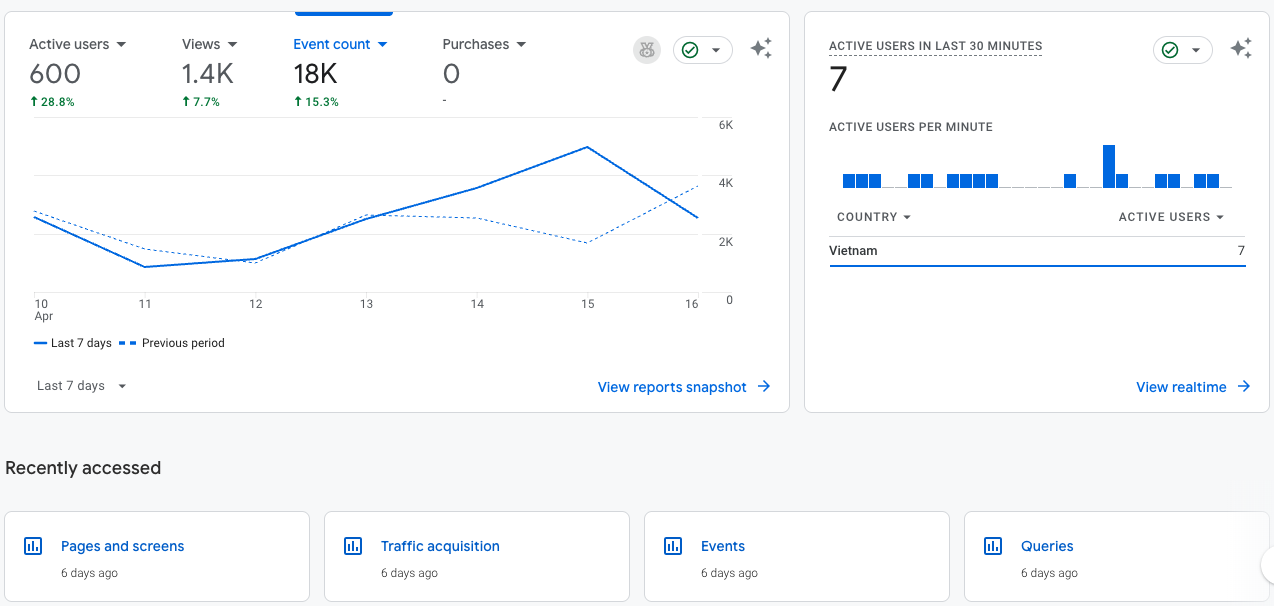Sort by the COUNTRY column dropdown
The image size is (1274, 606).
[x=874, y=217]
